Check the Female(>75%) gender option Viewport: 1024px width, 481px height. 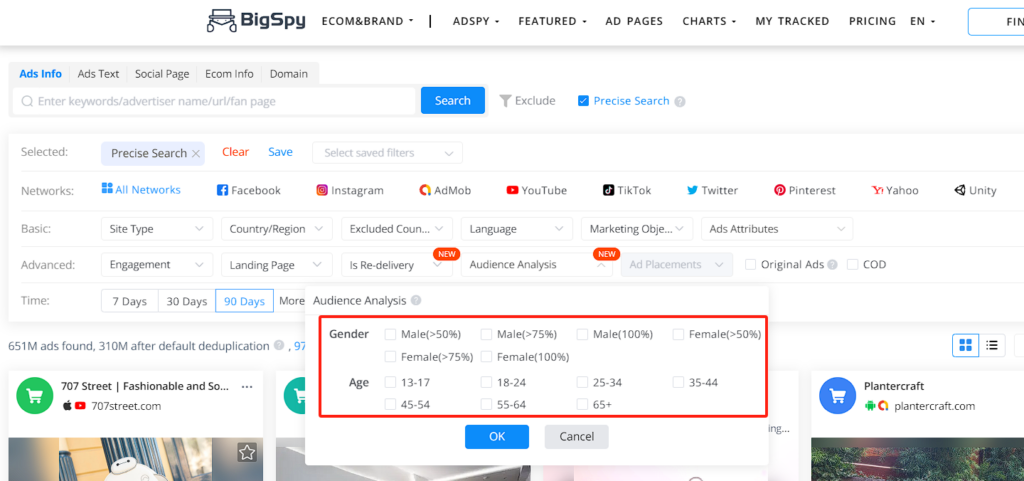coord(391,356)
